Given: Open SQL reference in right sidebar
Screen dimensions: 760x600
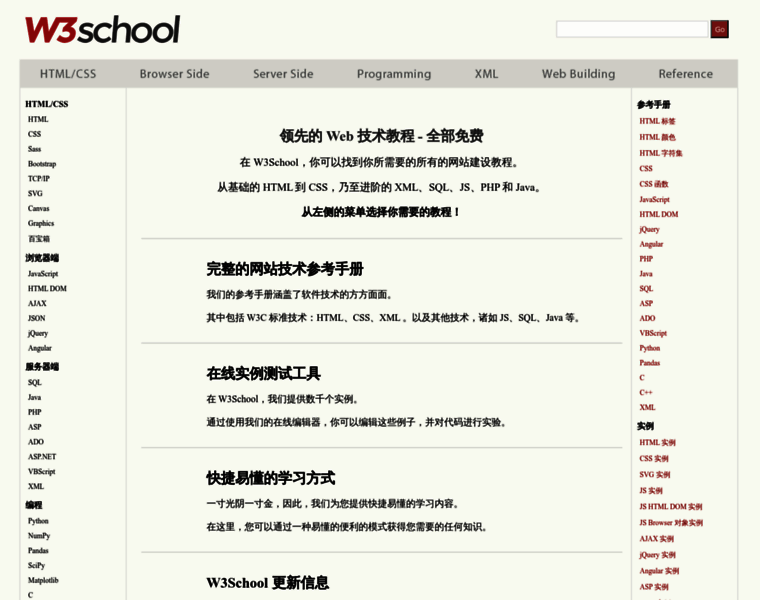Looking at the screenshot, I should click(646, 289).
